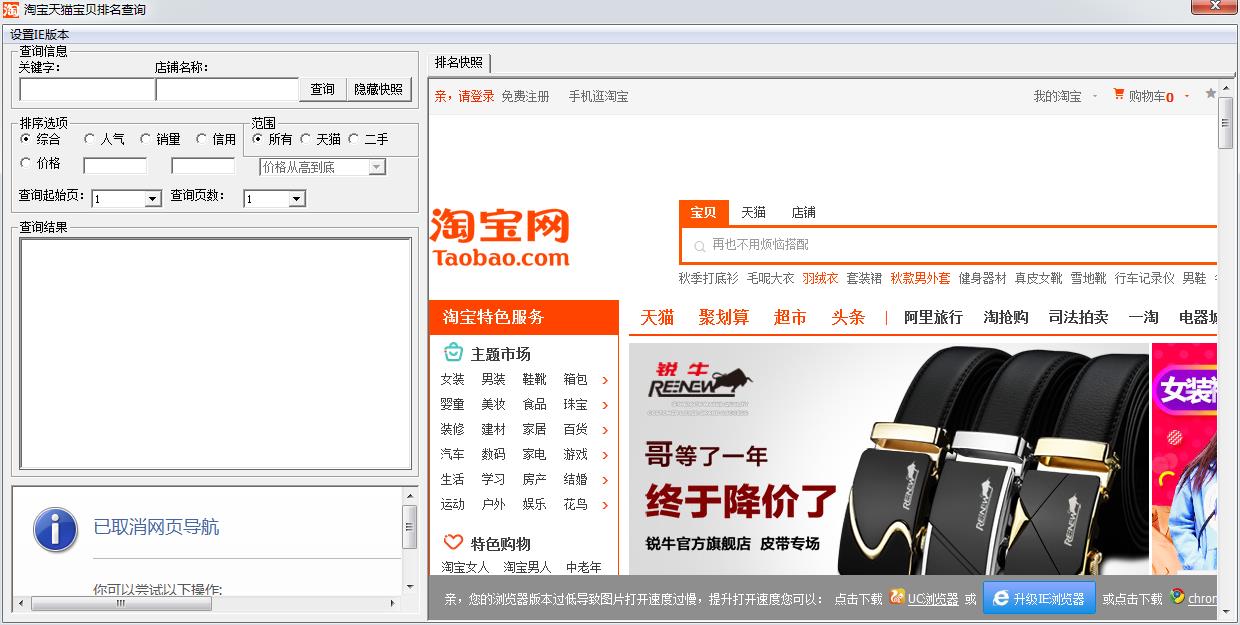Click the Chrome browser icon
Viewport: 1240px width, 625px height.
coord(1178,597)
